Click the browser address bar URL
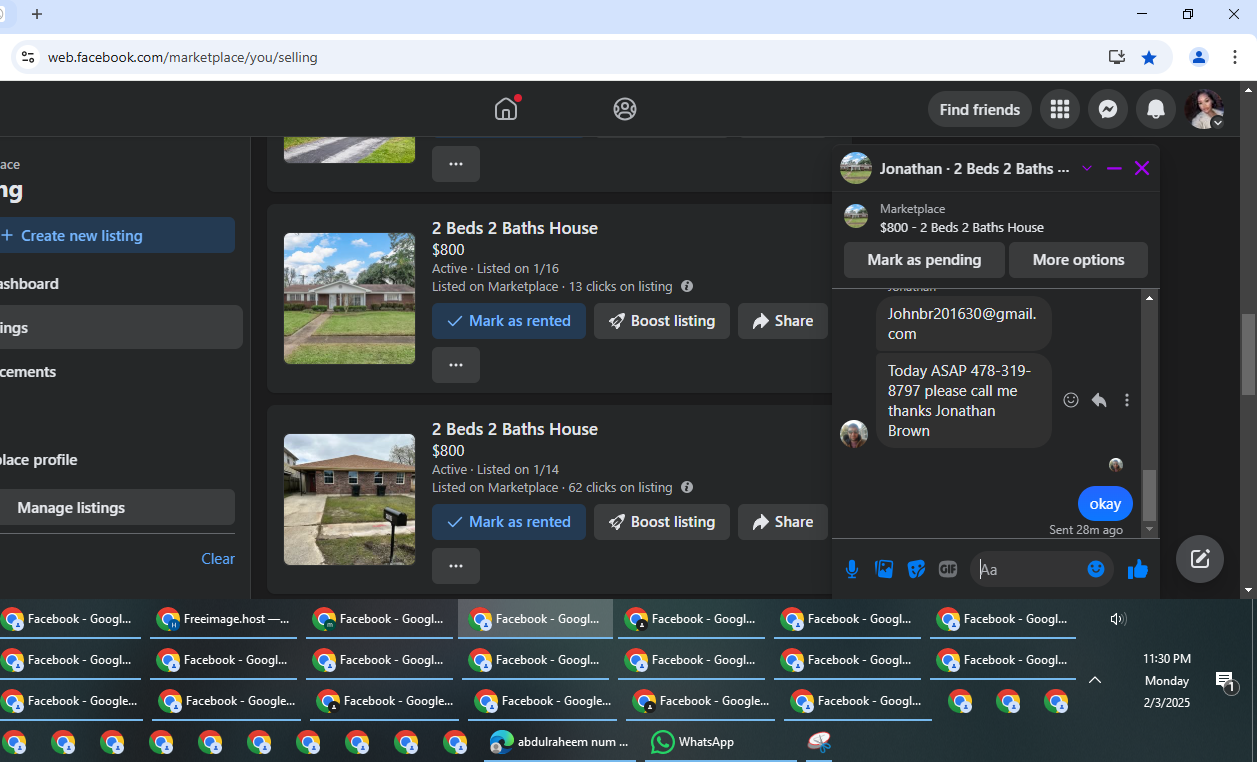The height and width of the screenshot is (762, 1257). tap(183, 57)
